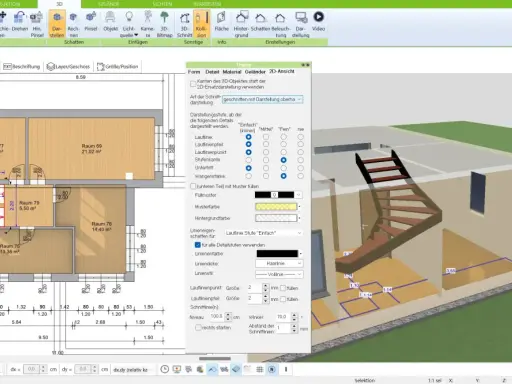The image size is (512, 384).
Task: Pick the yellow Musterfarbe swatch
Action: pos(276,207)
